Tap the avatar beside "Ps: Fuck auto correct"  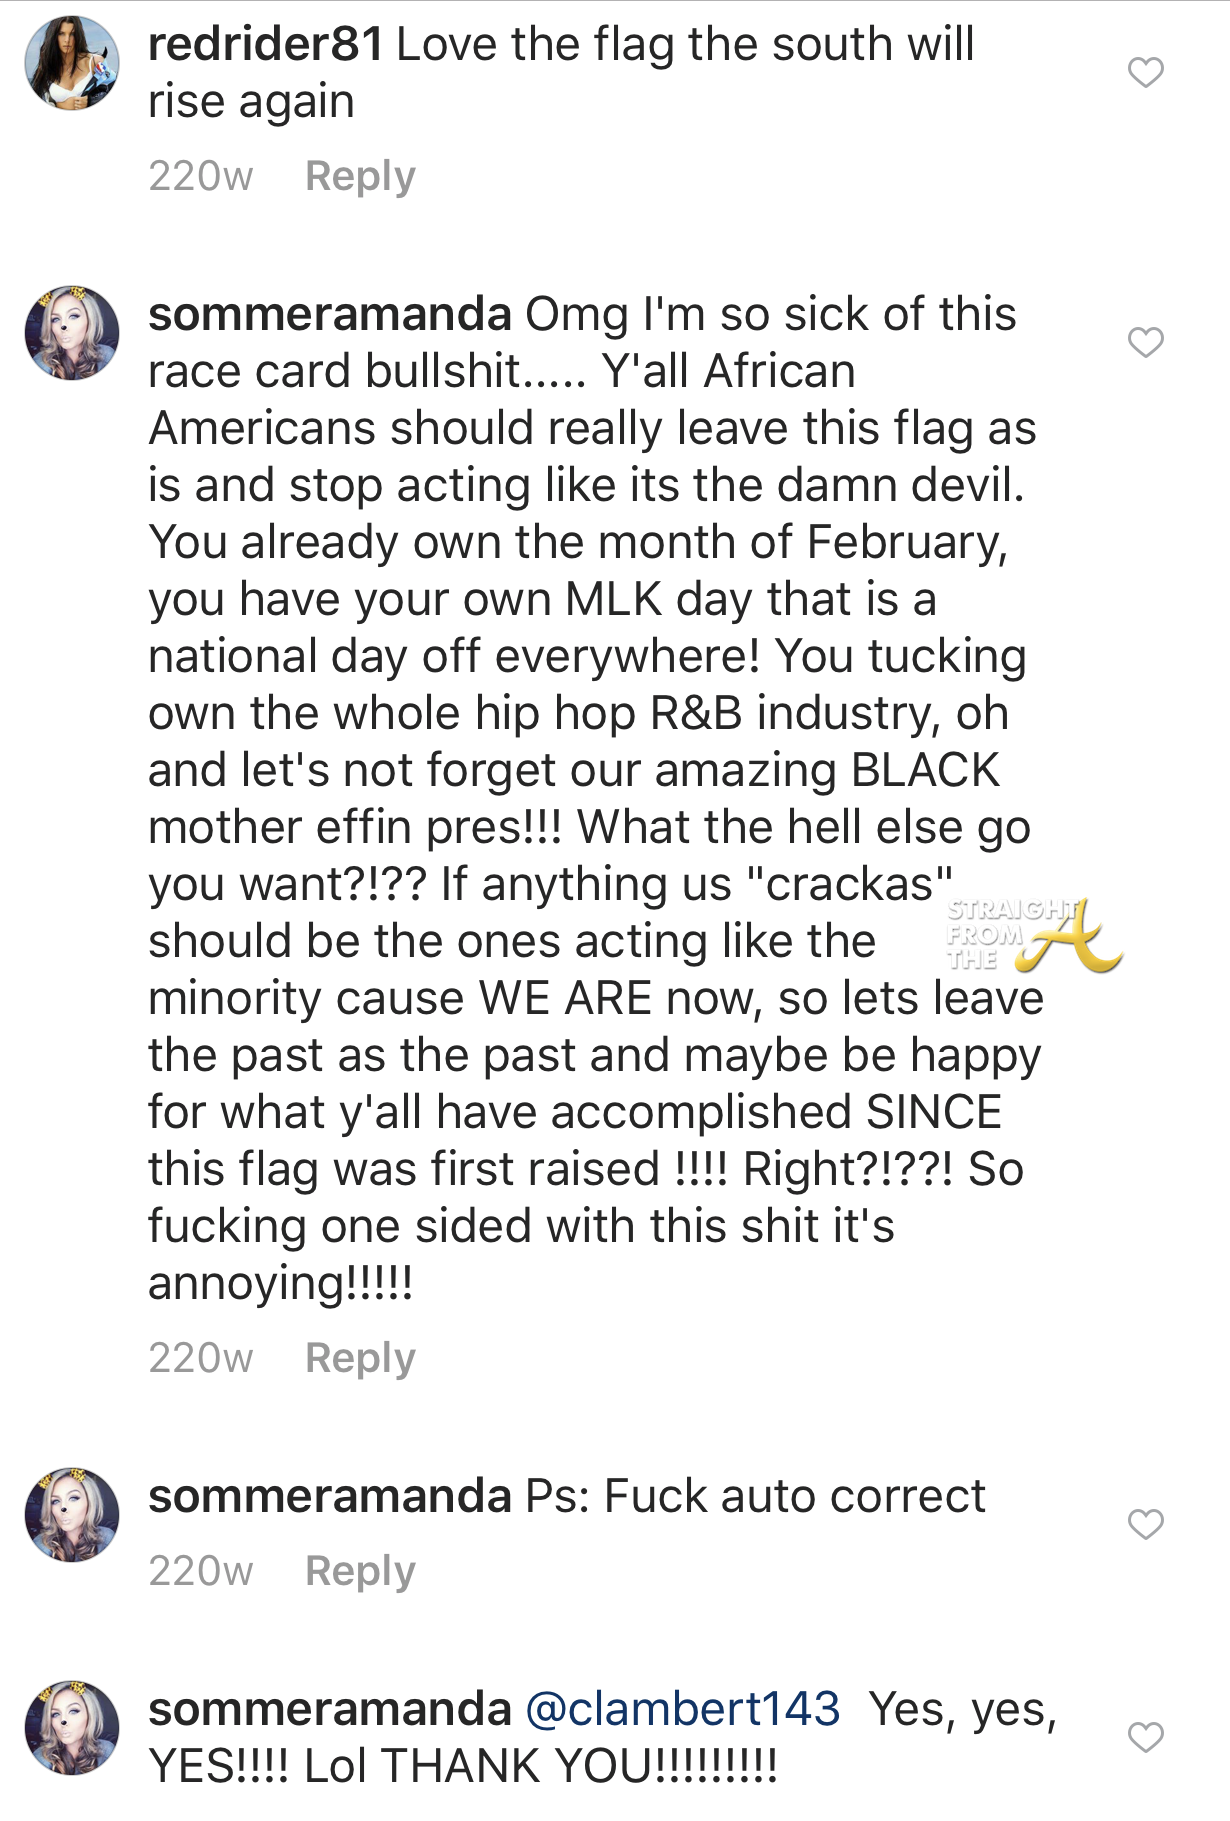(x=72, y=1515)
